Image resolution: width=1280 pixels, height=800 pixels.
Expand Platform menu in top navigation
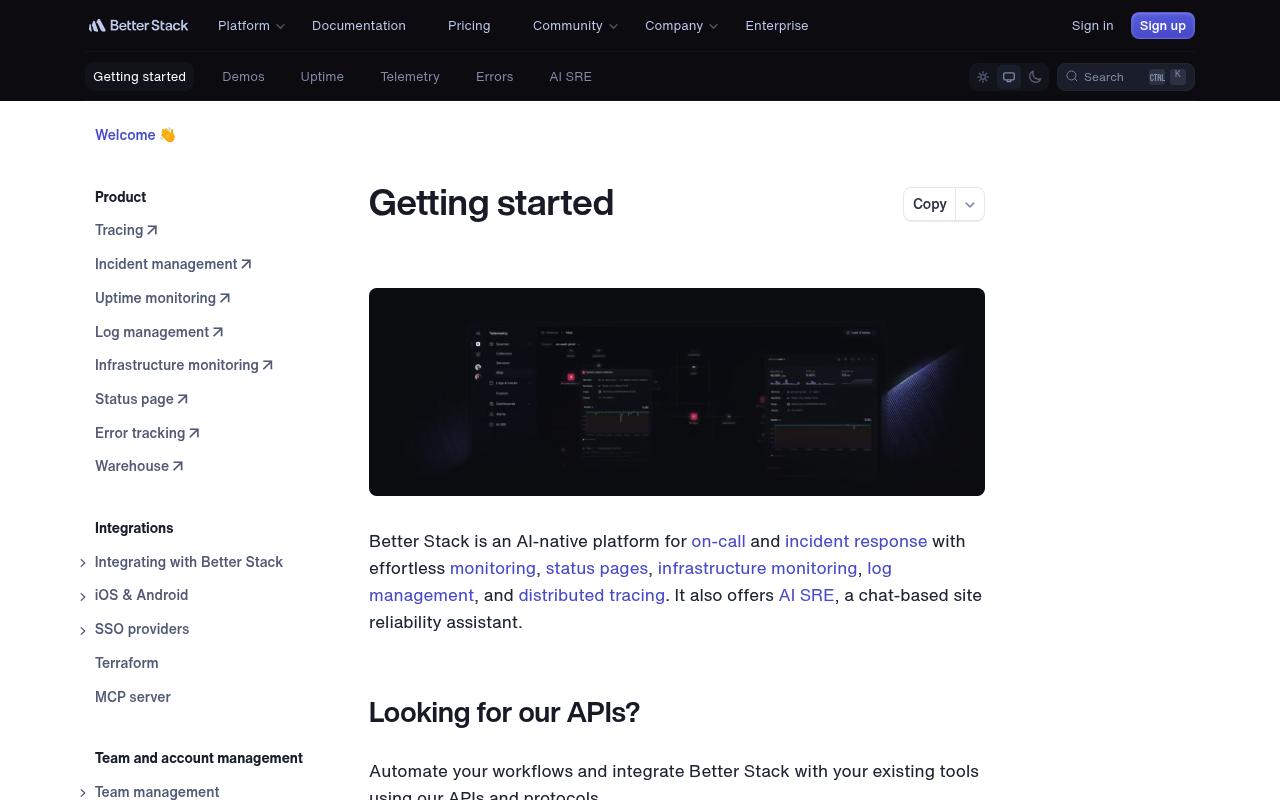(x=251, y=26)
